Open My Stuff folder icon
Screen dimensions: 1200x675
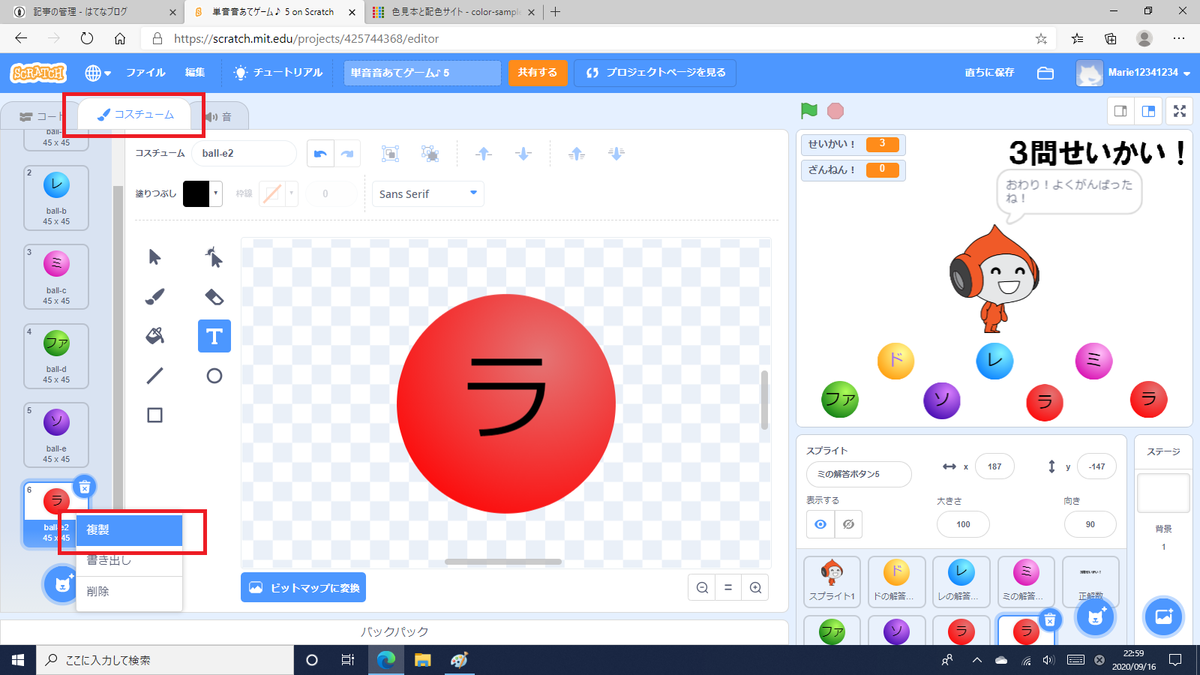coord(1046,73)
